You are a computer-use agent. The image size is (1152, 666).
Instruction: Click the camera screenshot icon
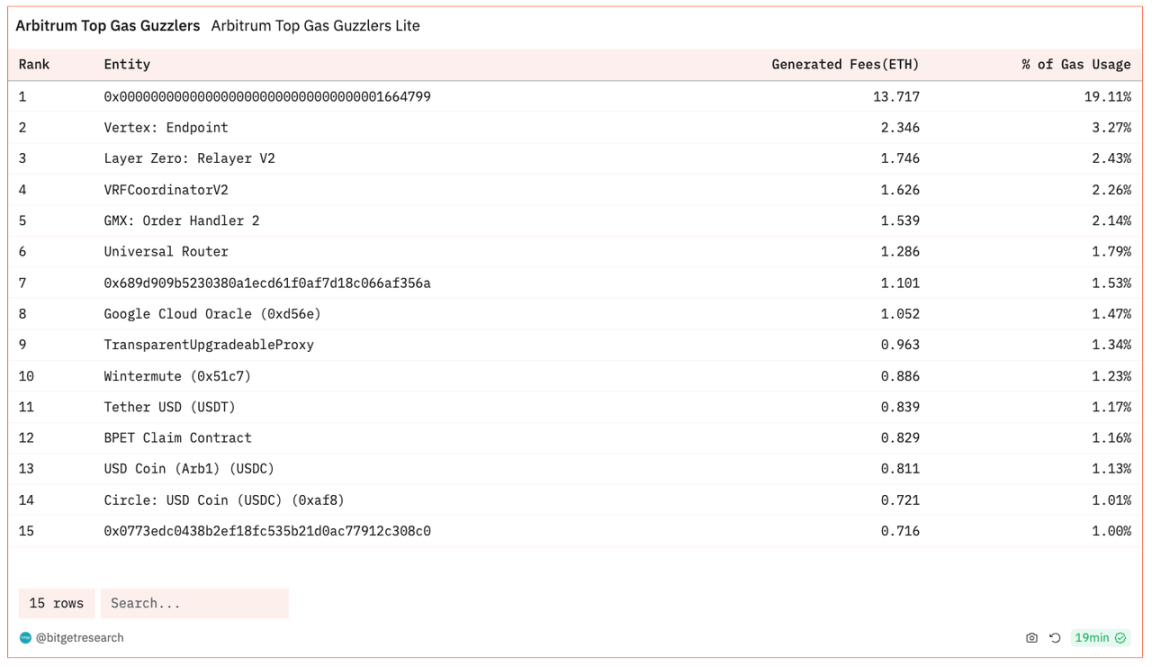(1032, 638)
